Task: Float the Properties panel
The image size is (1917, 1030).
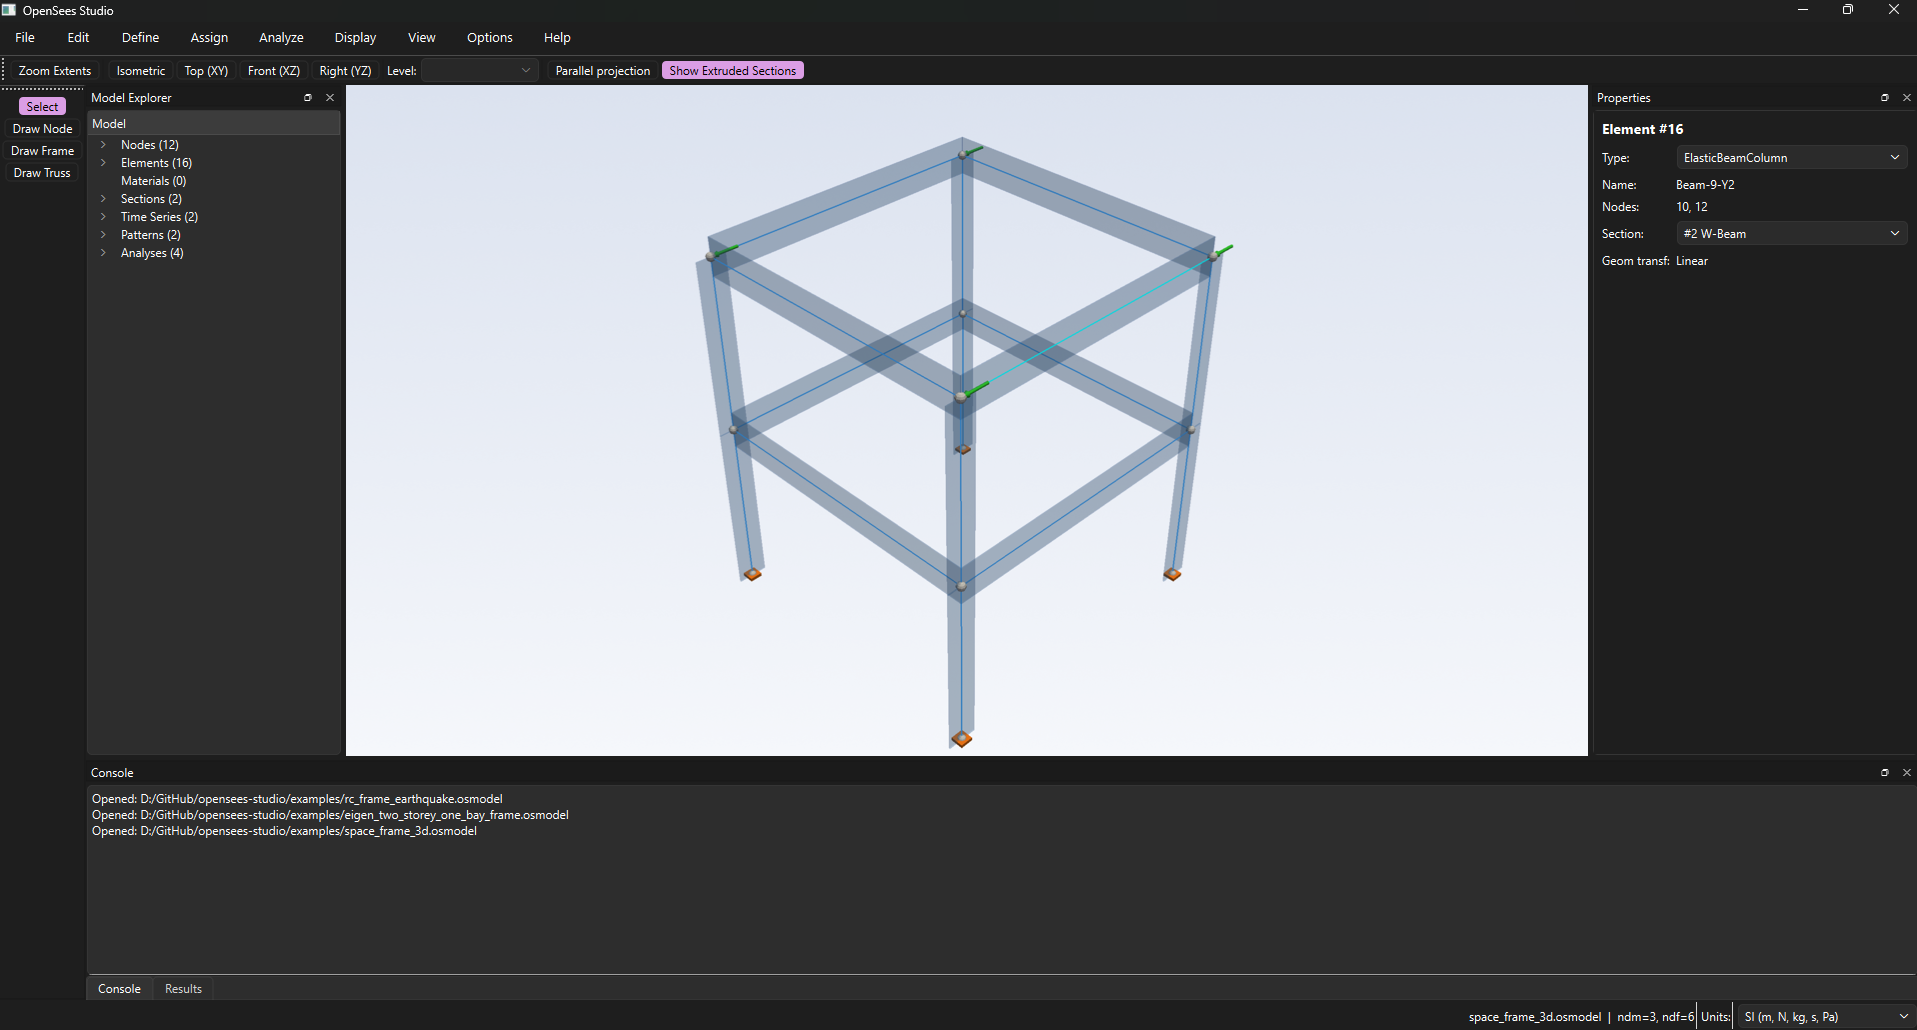Action: coord(1885,98)
